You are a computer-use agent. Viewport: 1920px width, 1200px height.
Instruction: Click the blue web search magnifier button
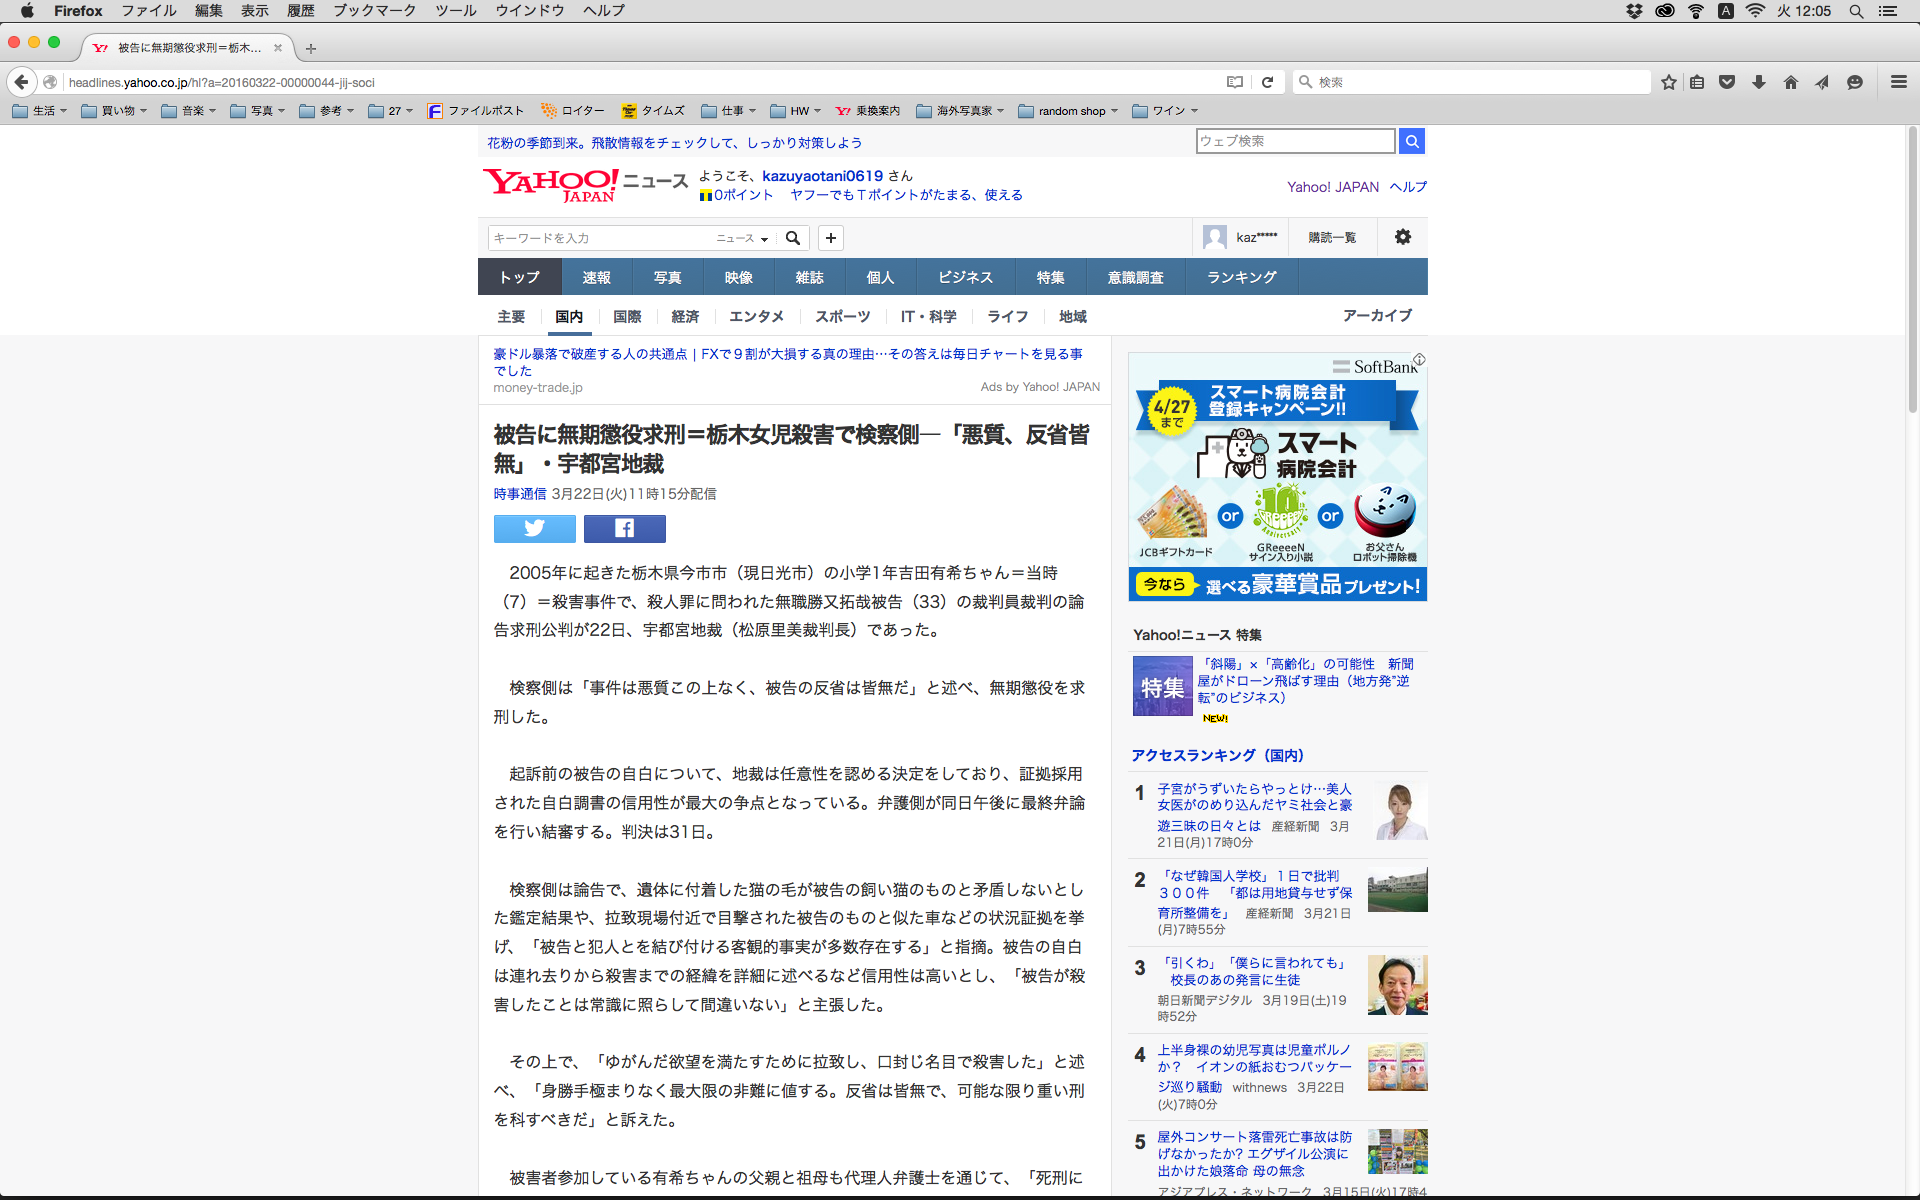click(1411, 141)
